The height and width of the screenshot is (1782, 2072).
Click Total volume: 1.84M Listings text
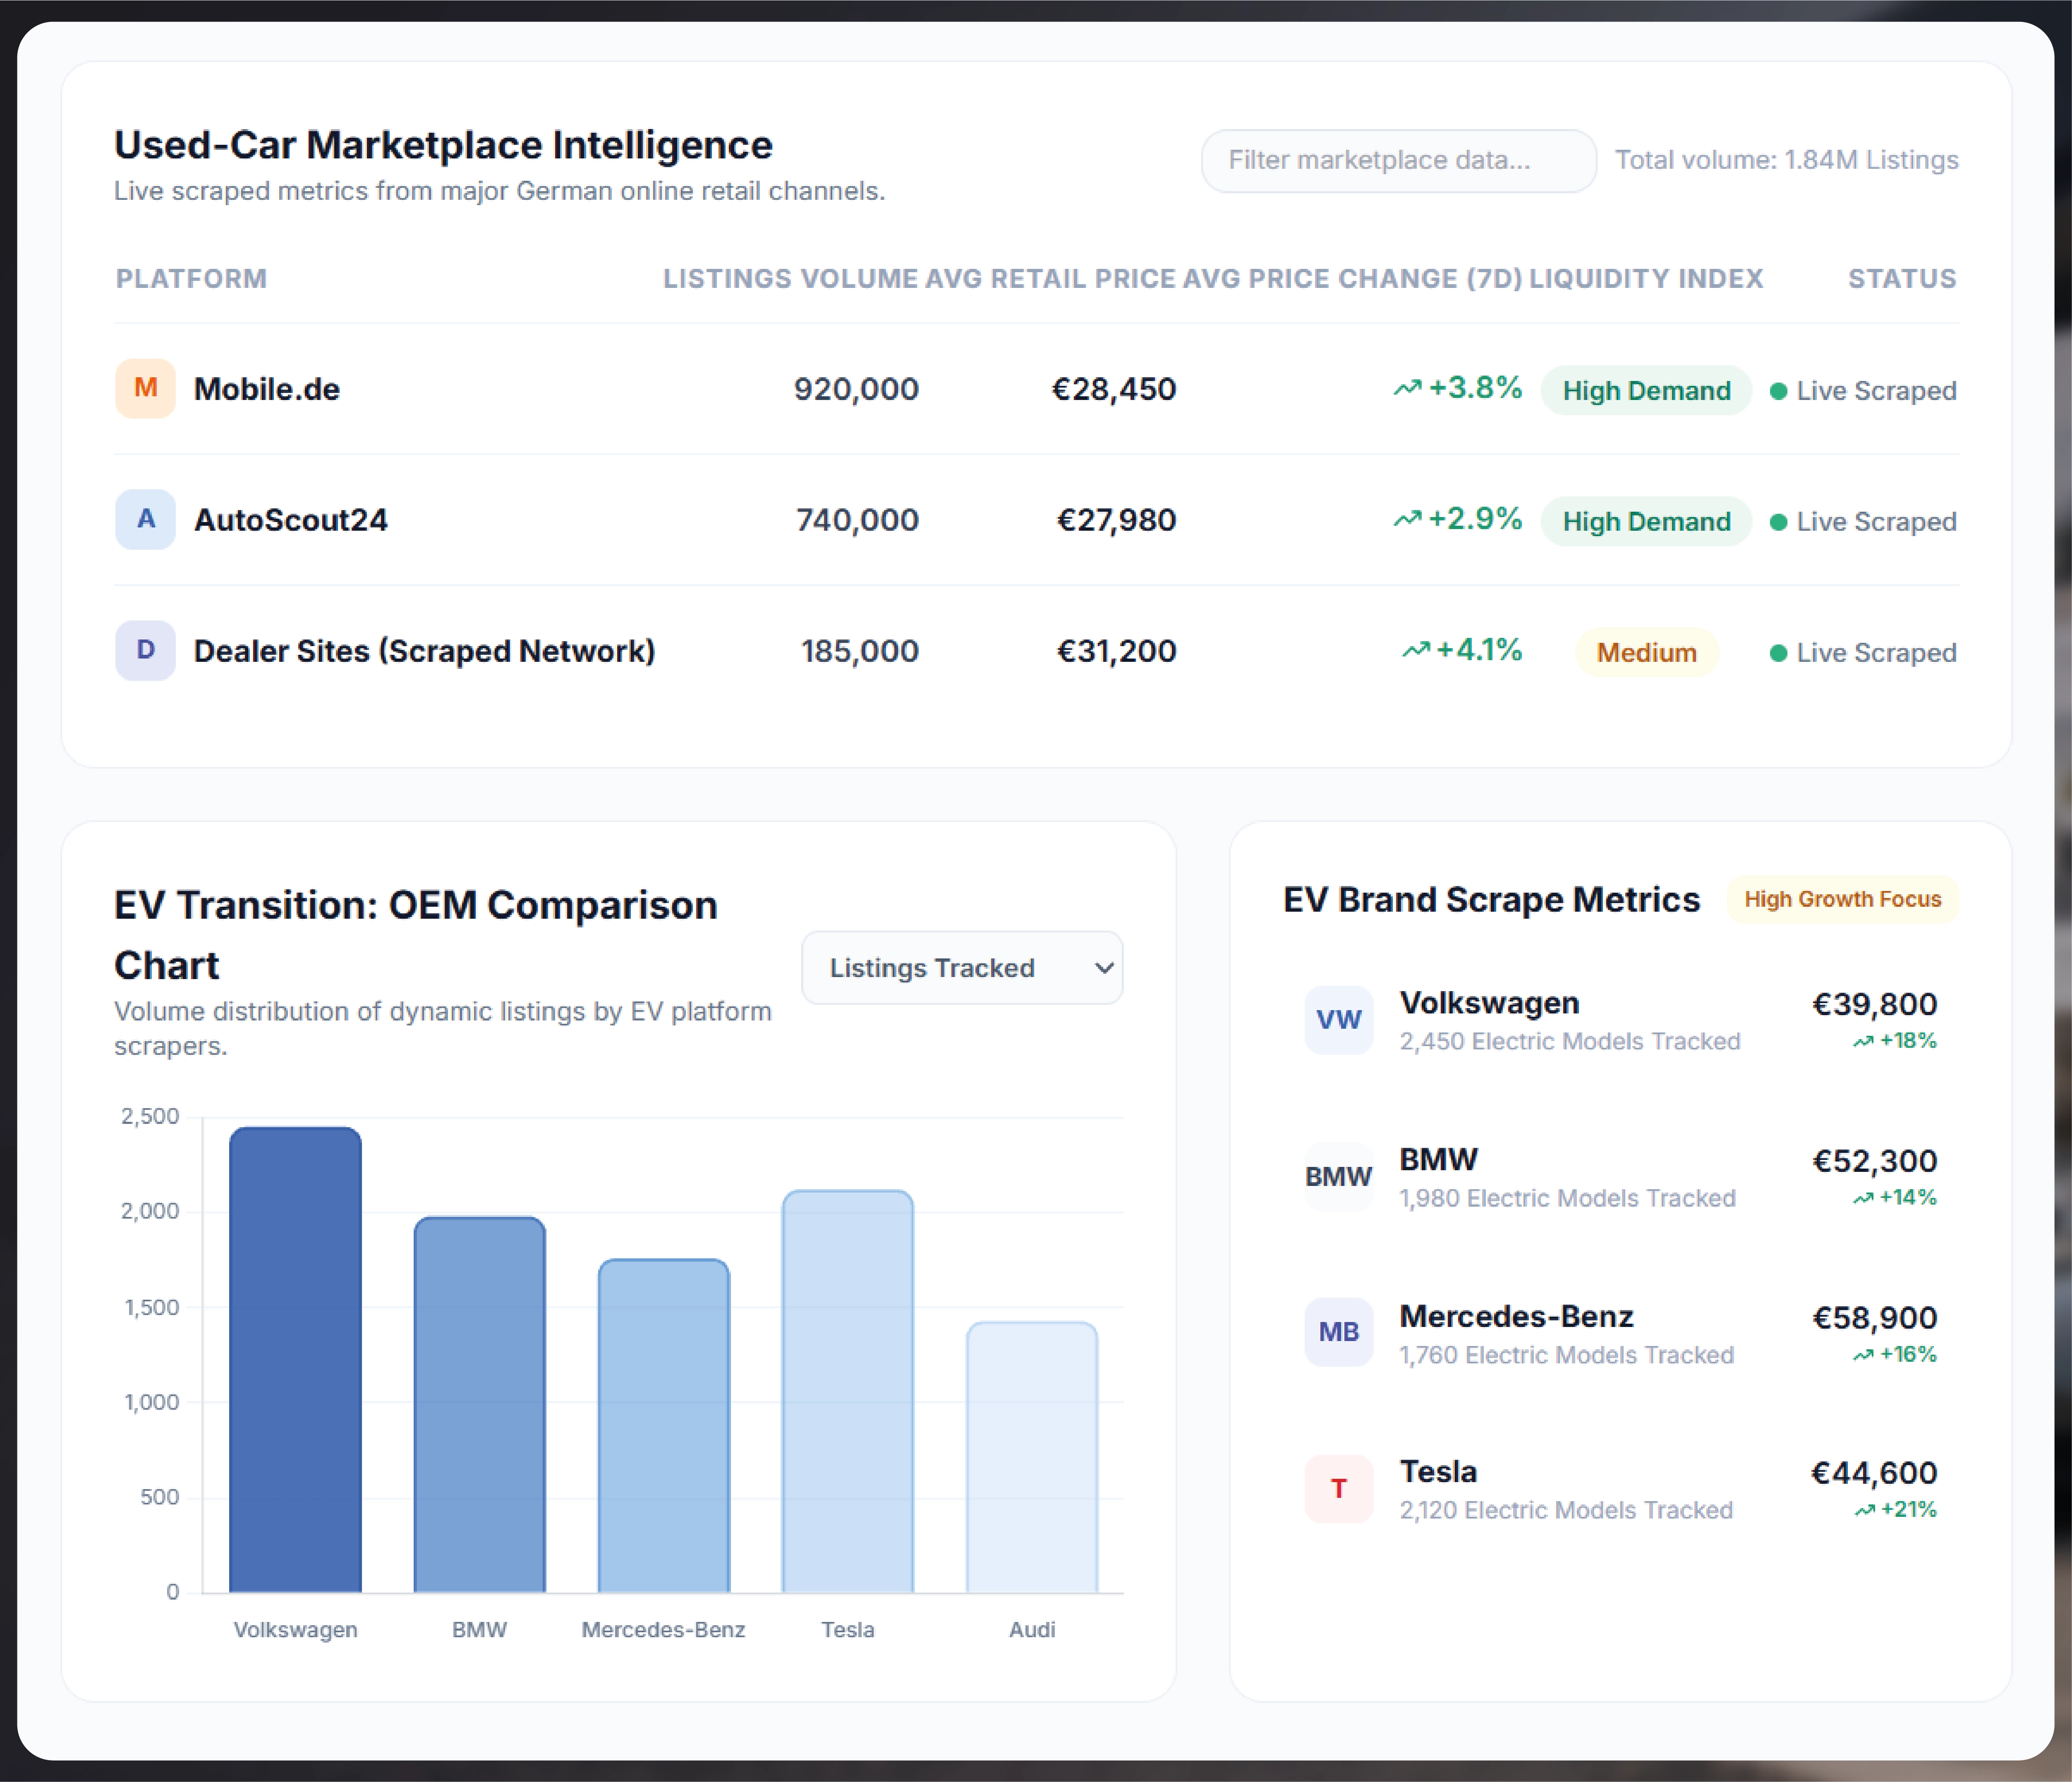[x=1786, y=160]
